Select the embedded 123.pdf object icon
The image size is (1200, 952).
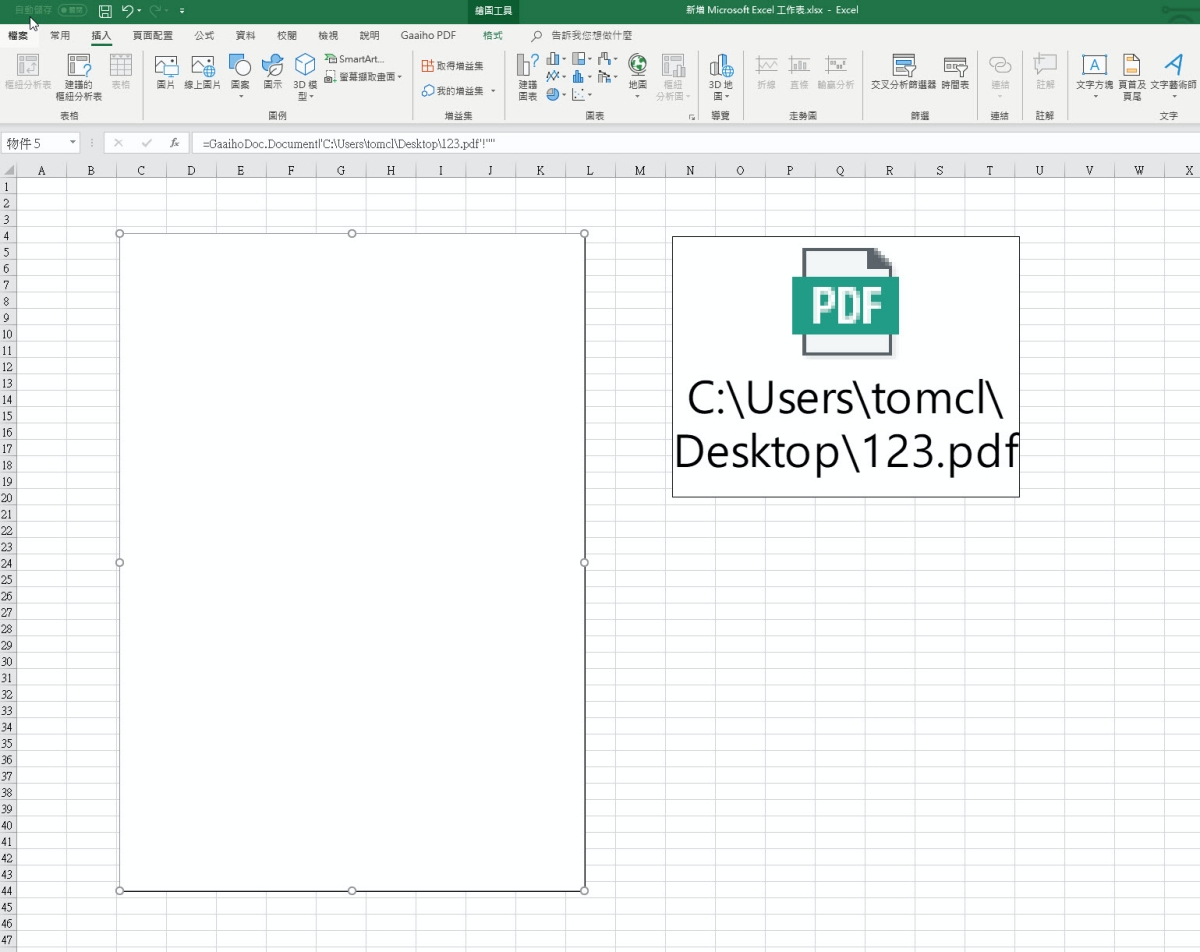point(845,366)
